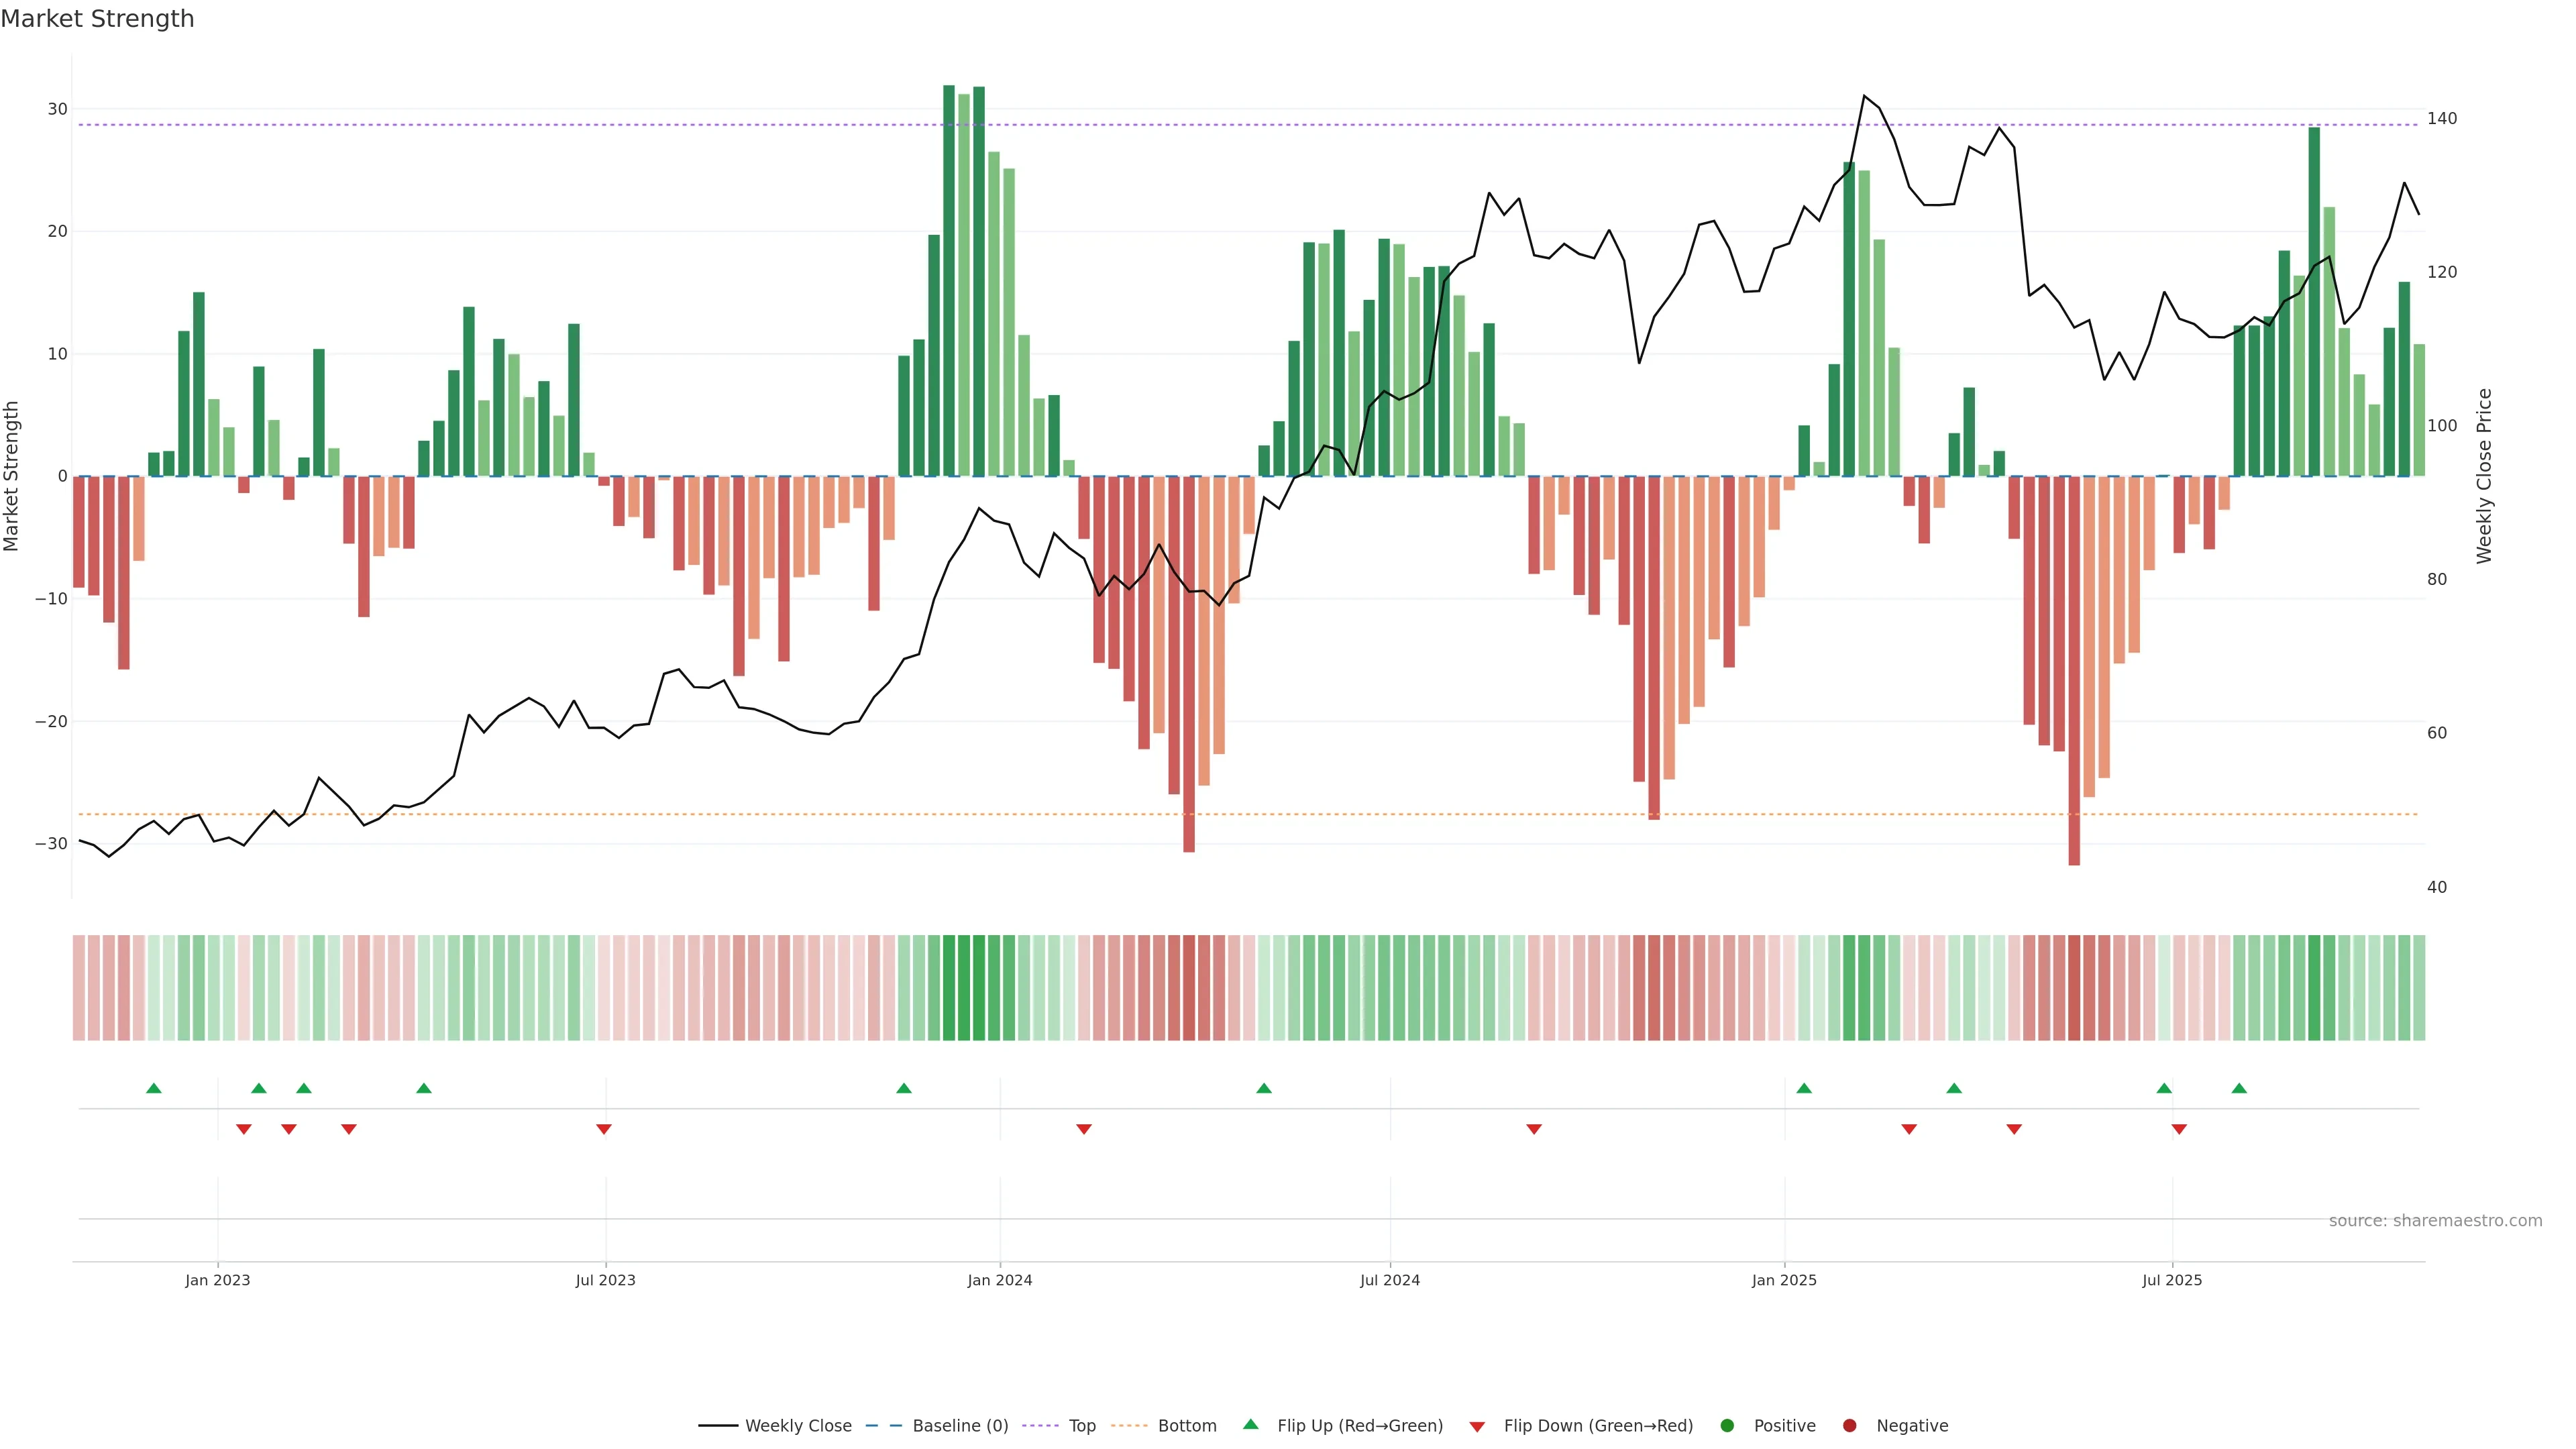Click the red flip-down triangle at Jul 2023

(604, 1129)
